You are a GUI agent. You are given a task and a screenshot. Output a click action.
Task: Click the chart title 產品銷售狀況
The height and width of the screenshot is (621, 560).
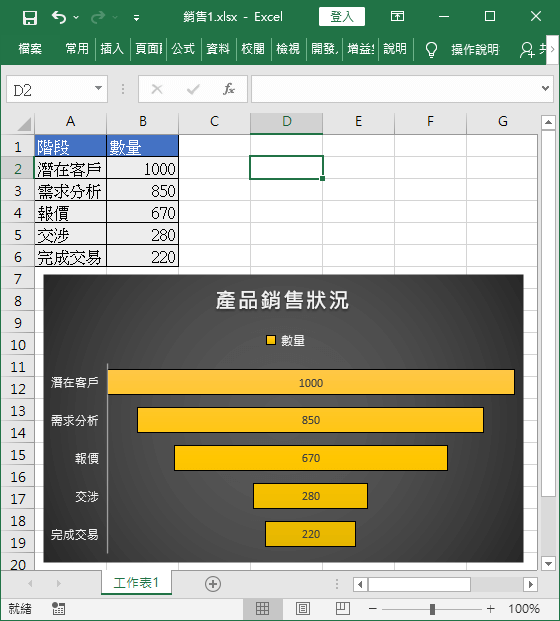pyautogui.click(x=282, y=300)
